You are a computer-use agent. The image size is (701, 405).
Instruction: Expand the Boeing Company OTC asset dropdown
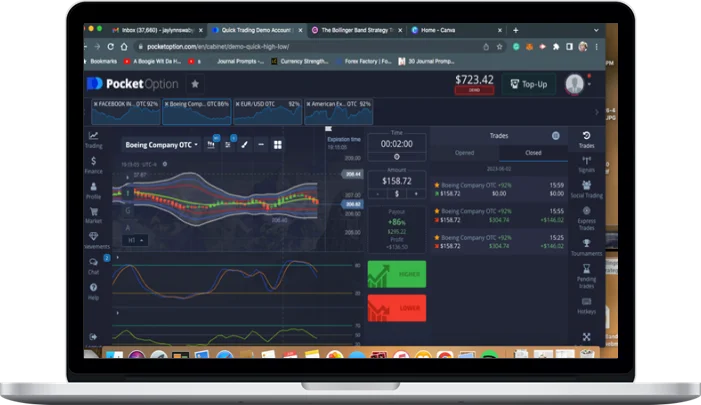click(x=160, y=145)
